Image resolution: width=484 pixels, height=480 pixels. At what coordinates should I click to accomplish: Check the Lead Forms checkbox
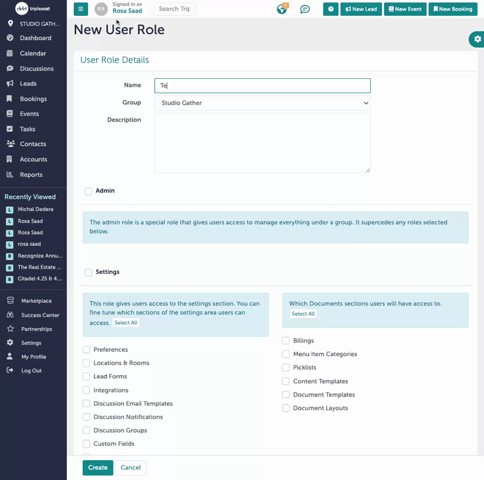(x=86, y=376)
